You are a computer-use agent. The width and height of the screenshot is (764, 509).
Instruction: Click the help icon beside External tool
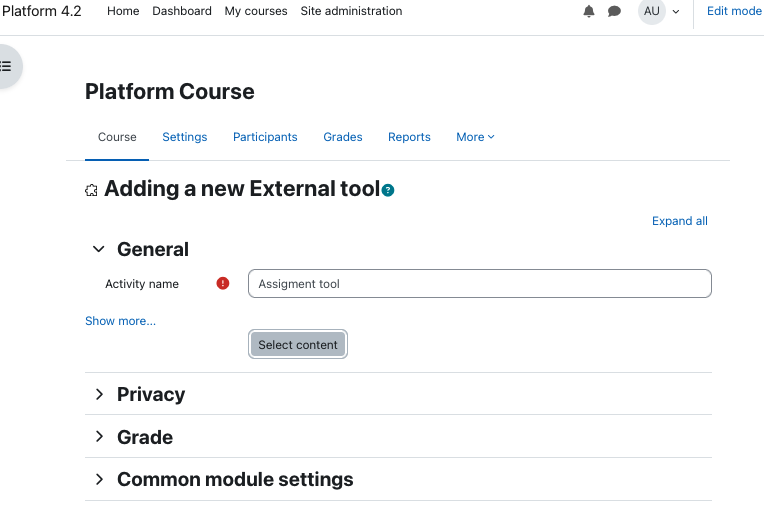coord(388,190)
